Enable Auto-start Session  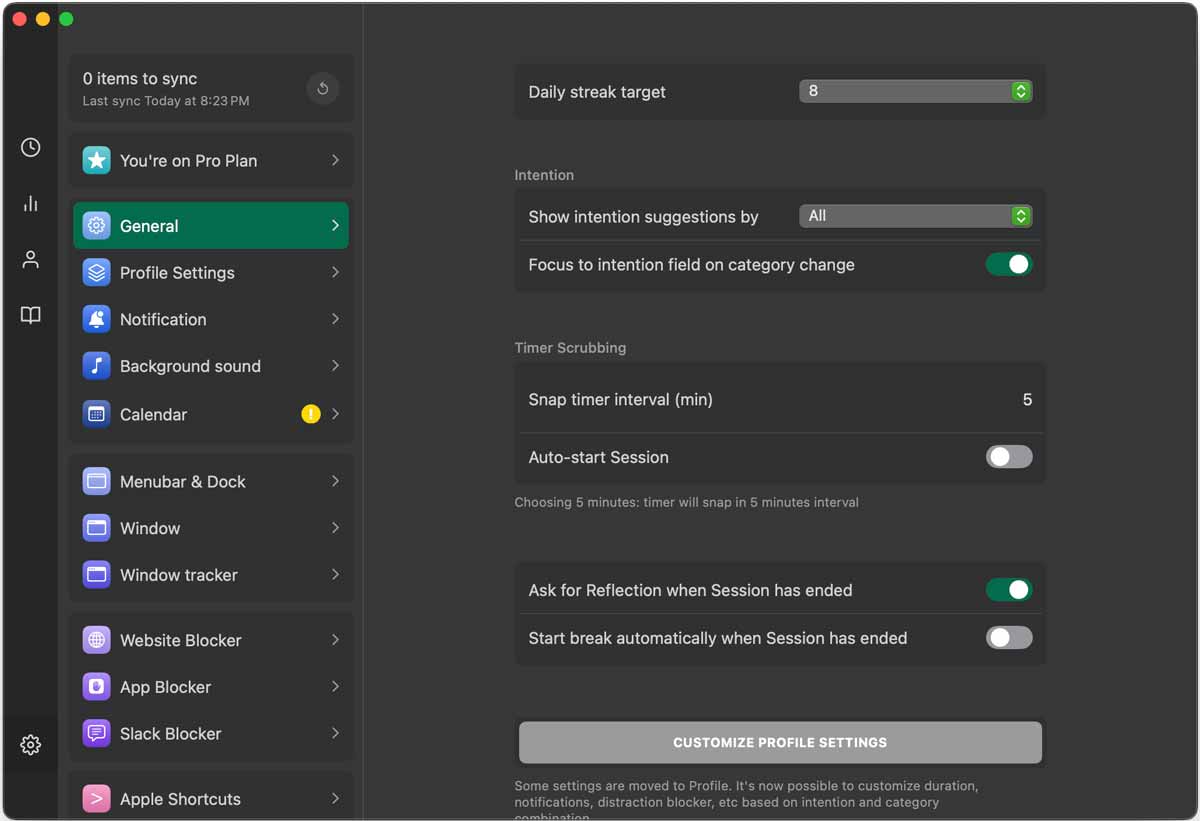pos(1008,456)
